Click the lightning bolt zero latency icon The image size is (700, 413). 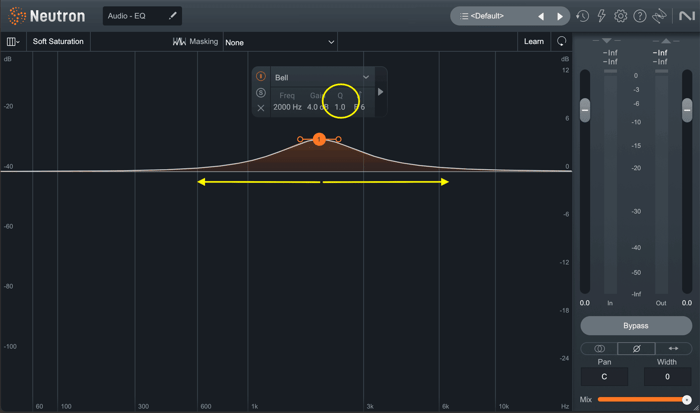[x=601, y=16]
